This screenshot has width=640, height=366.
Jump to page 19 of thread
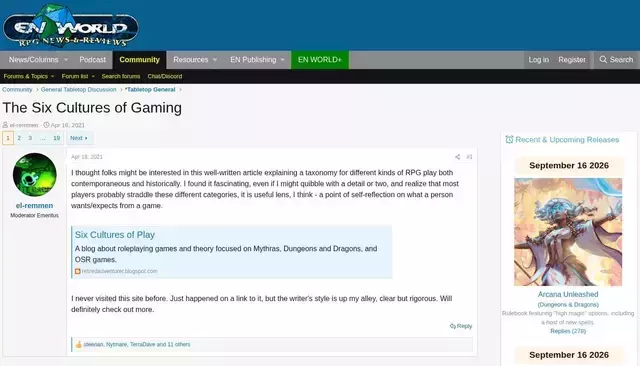57,138
